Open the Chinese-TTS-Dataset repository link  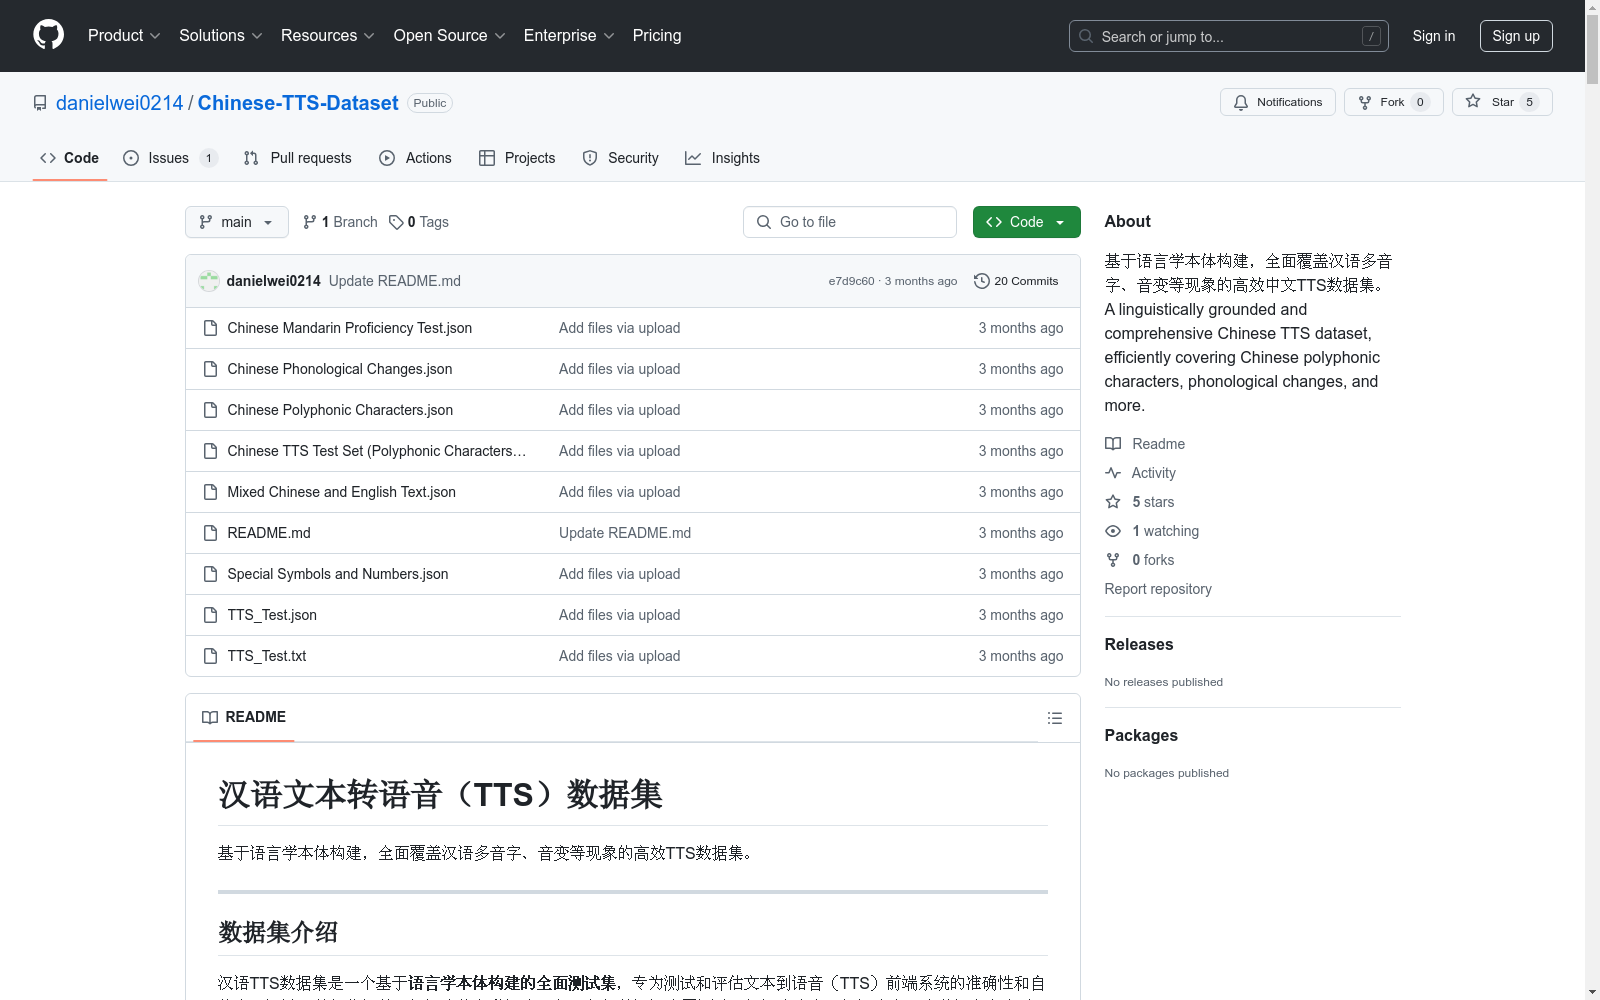coord(298,103)
